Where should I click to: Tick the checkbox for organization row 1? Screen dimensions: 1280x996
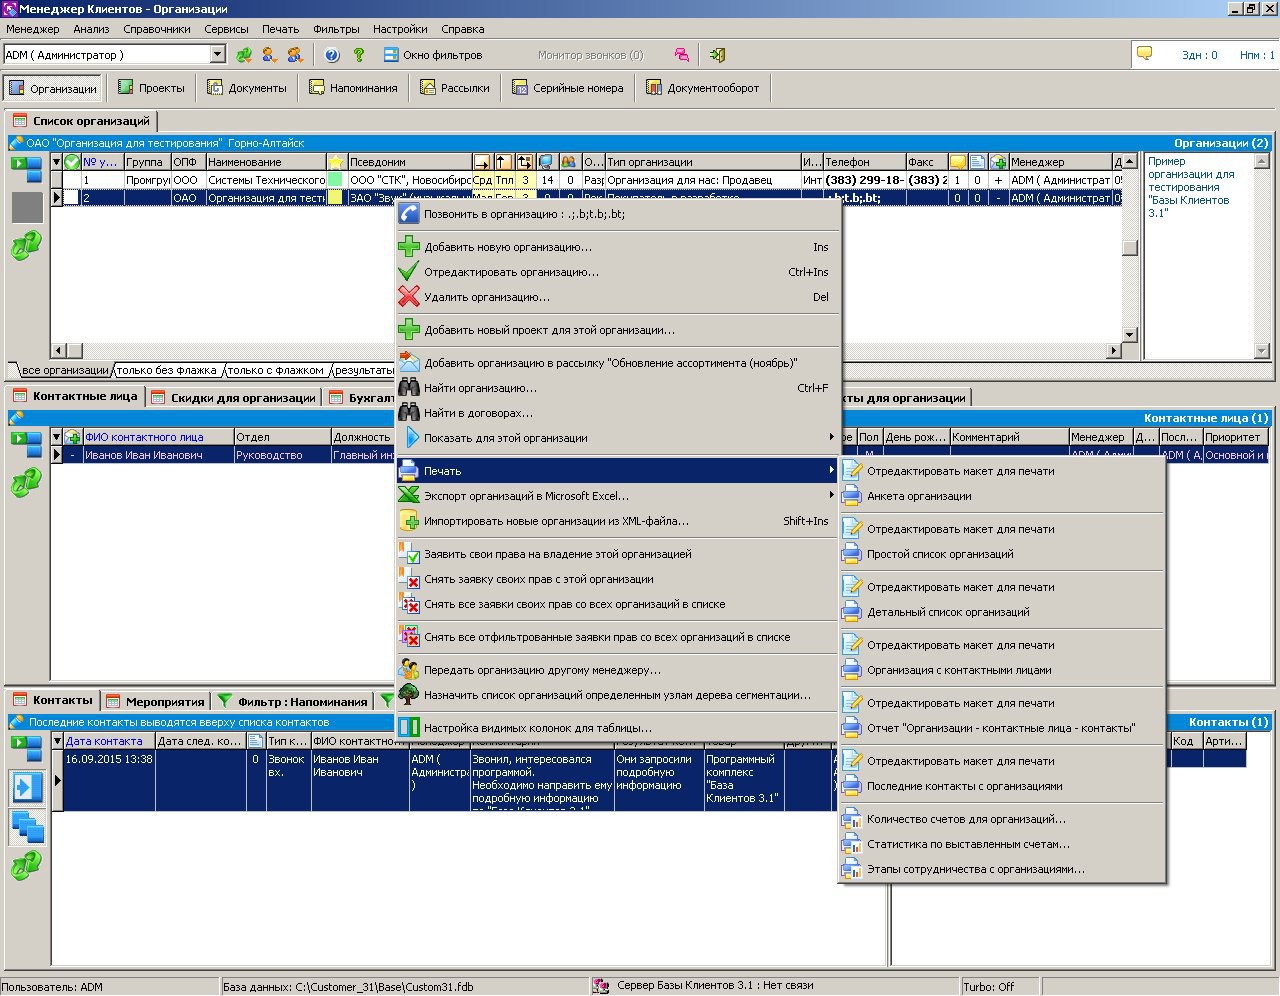pyautogui.click(x=72, y=180)
